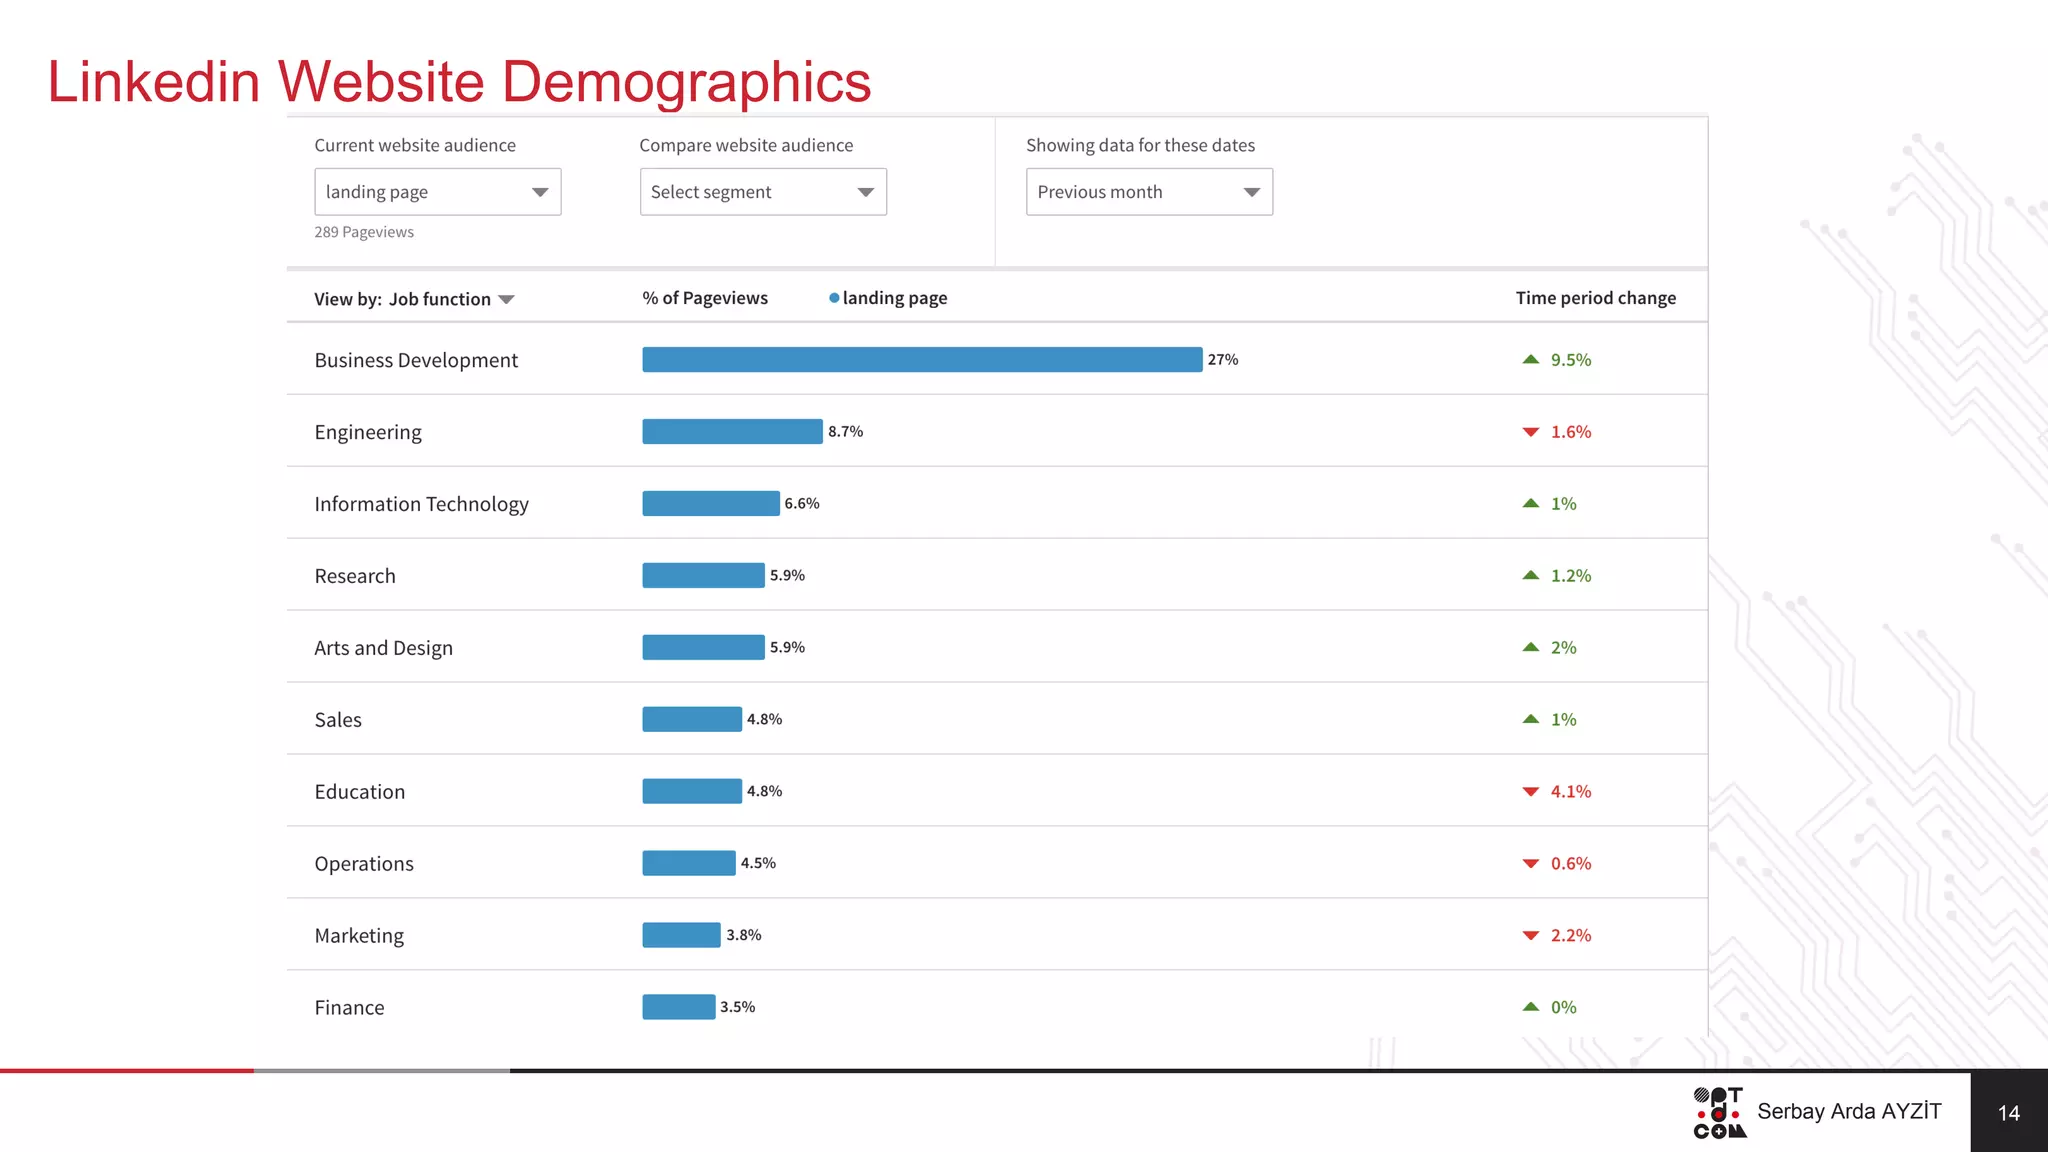Select the Operations row label
Viewport: 2048px width, 1152px height.
[x=364, y=864]
